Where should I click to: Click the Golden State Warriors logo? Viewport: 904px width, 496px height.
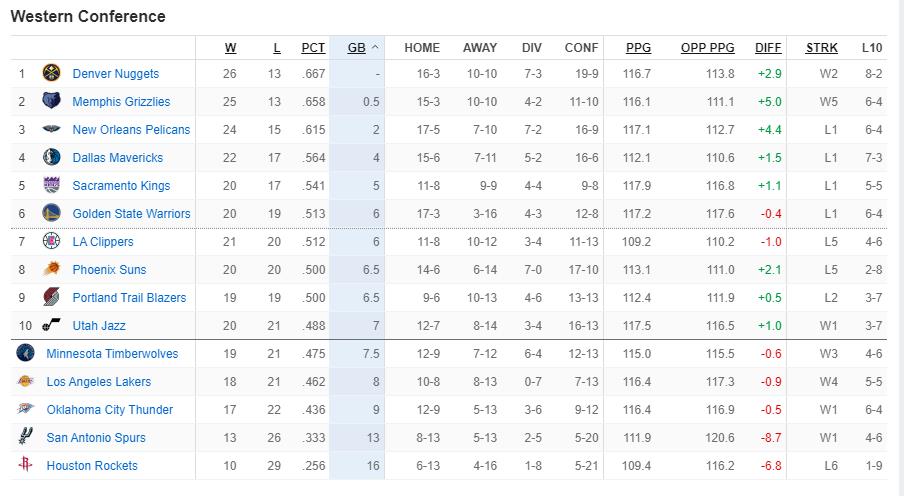click(x=51, y=214)
